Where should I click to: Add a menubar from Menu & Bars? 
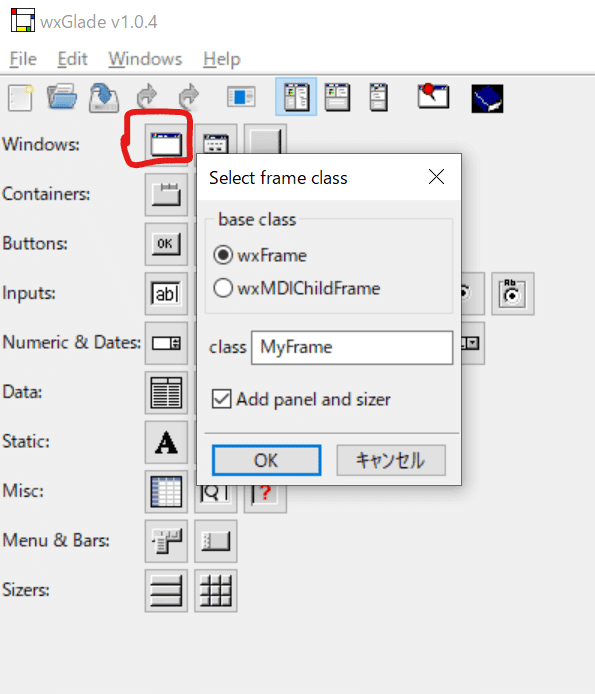pos(166,542)
